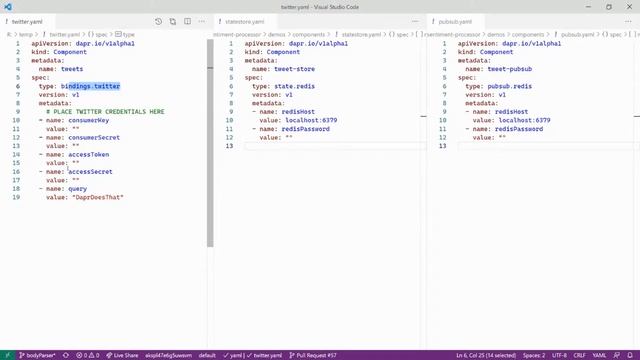Restore down the VS Code window

pos(609,7)
